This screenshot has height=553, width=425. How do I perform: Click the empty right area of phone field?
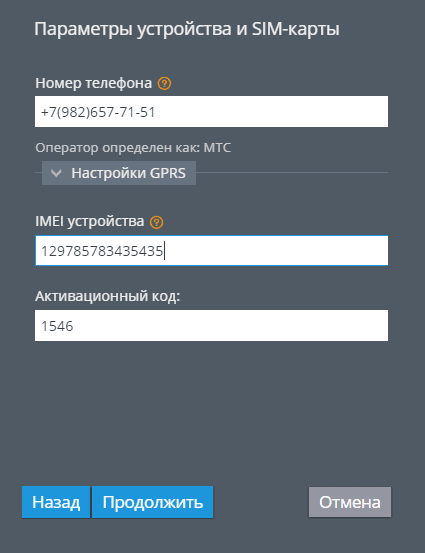272,112
